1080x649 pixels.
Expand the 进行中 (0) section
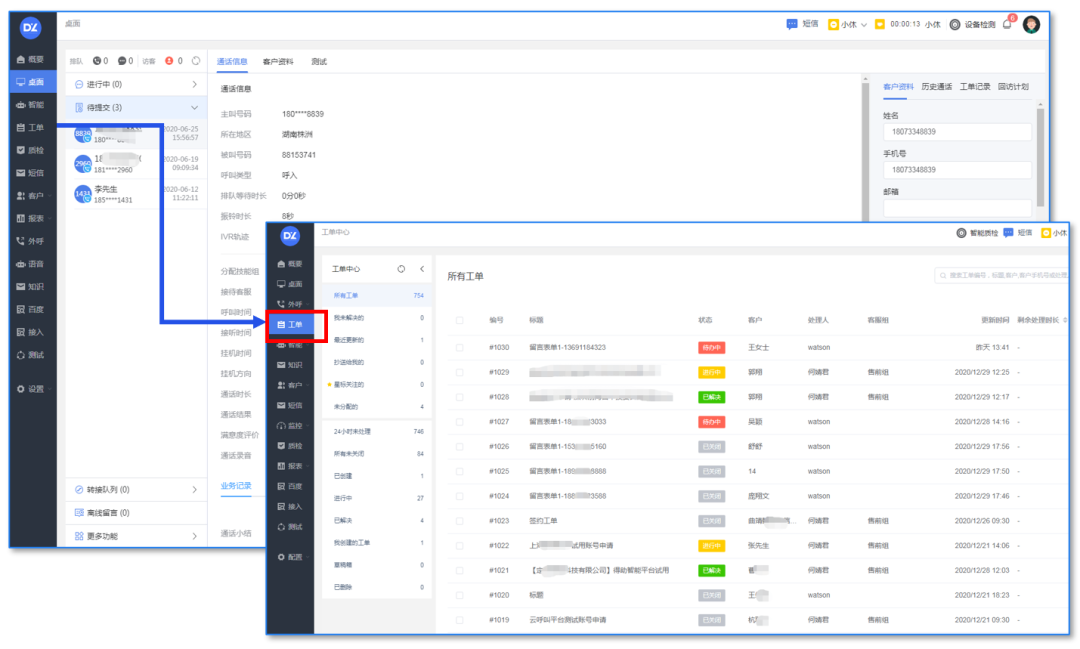[x=194, y=85]
